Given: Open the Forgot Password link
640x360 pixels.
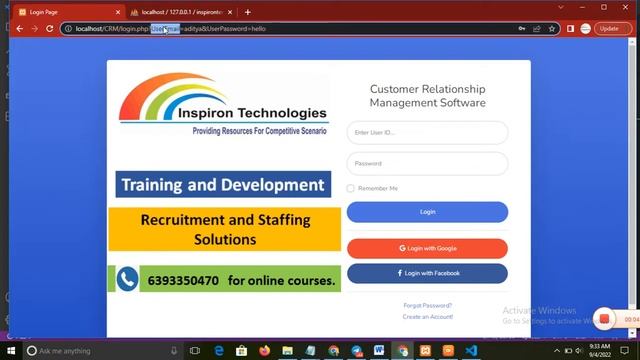Looking at the screenshot, I should tap(427, 305).
